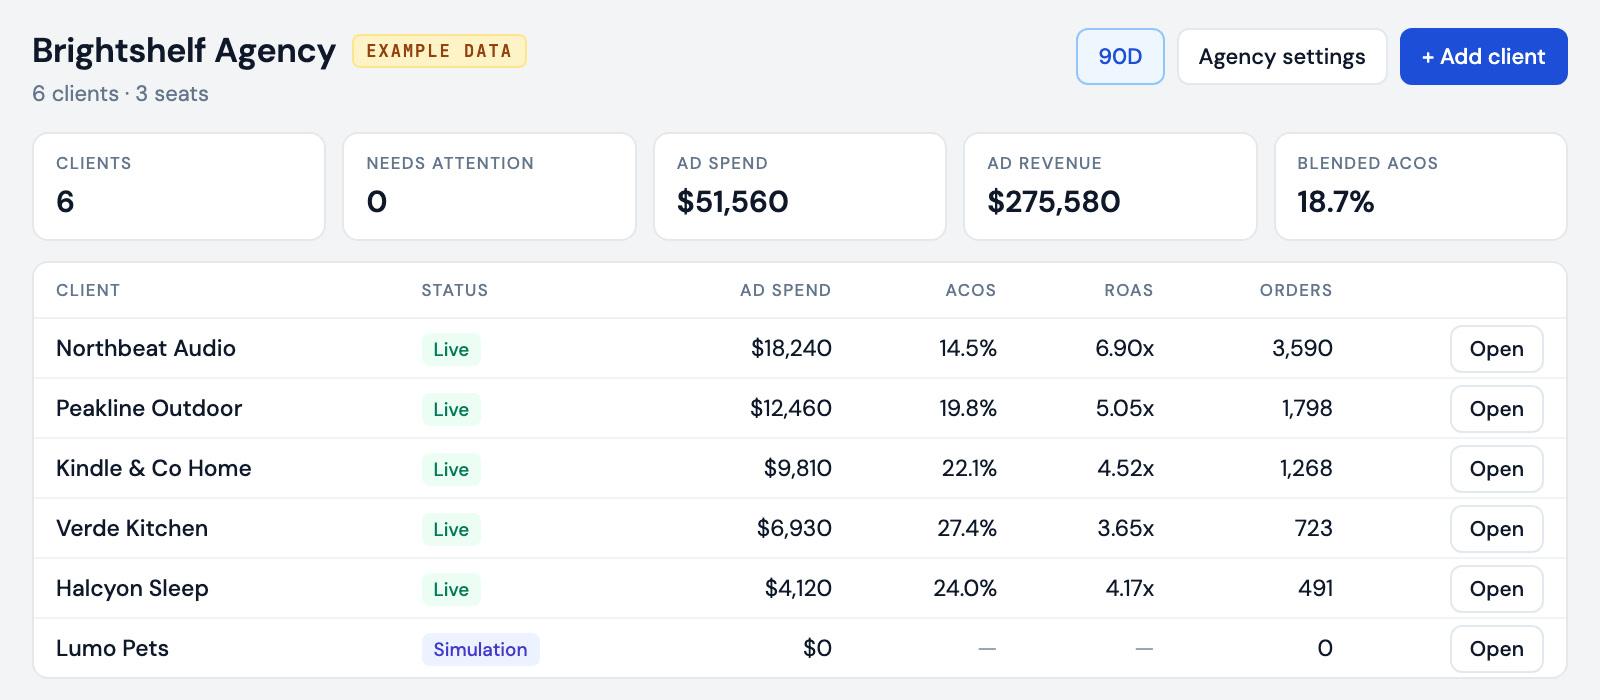Click the 18.7% blended ACOS figure
Image resolution: width=1600 pixels, height=700 pixels.
tap(1335, 202)
